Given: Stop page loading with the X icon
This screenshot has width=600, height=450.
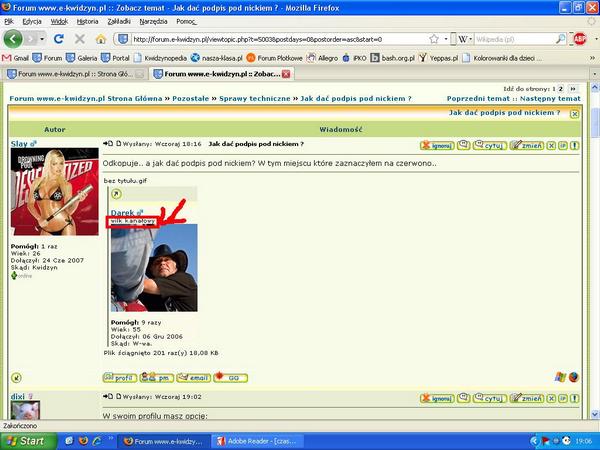Looking at the screenshot, I should (78, 39).
